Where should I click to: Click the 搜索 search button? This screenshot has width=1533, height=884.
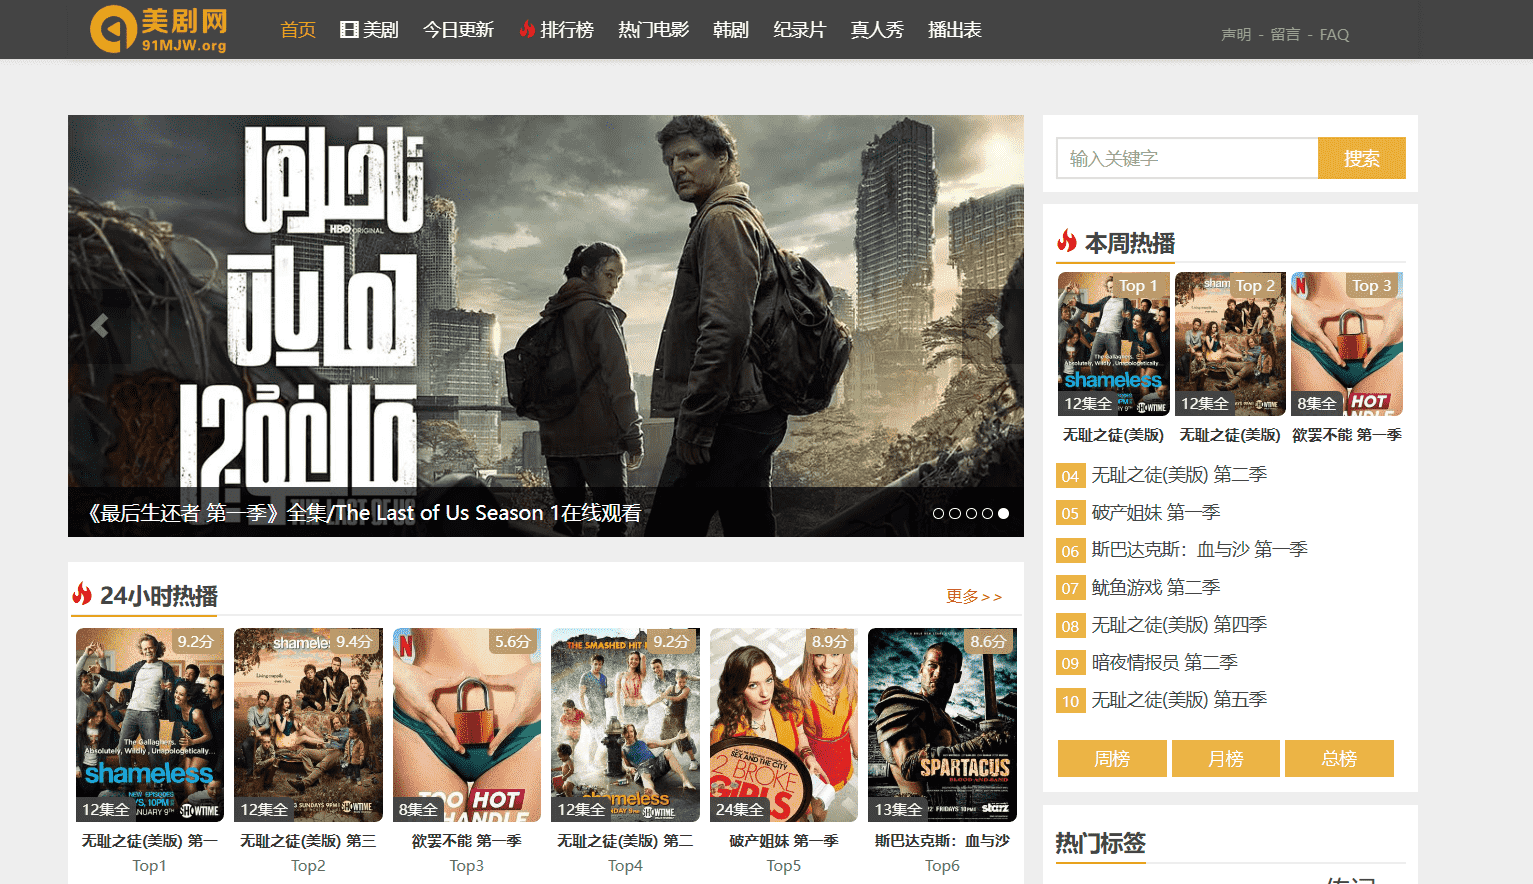point(1362,158)
